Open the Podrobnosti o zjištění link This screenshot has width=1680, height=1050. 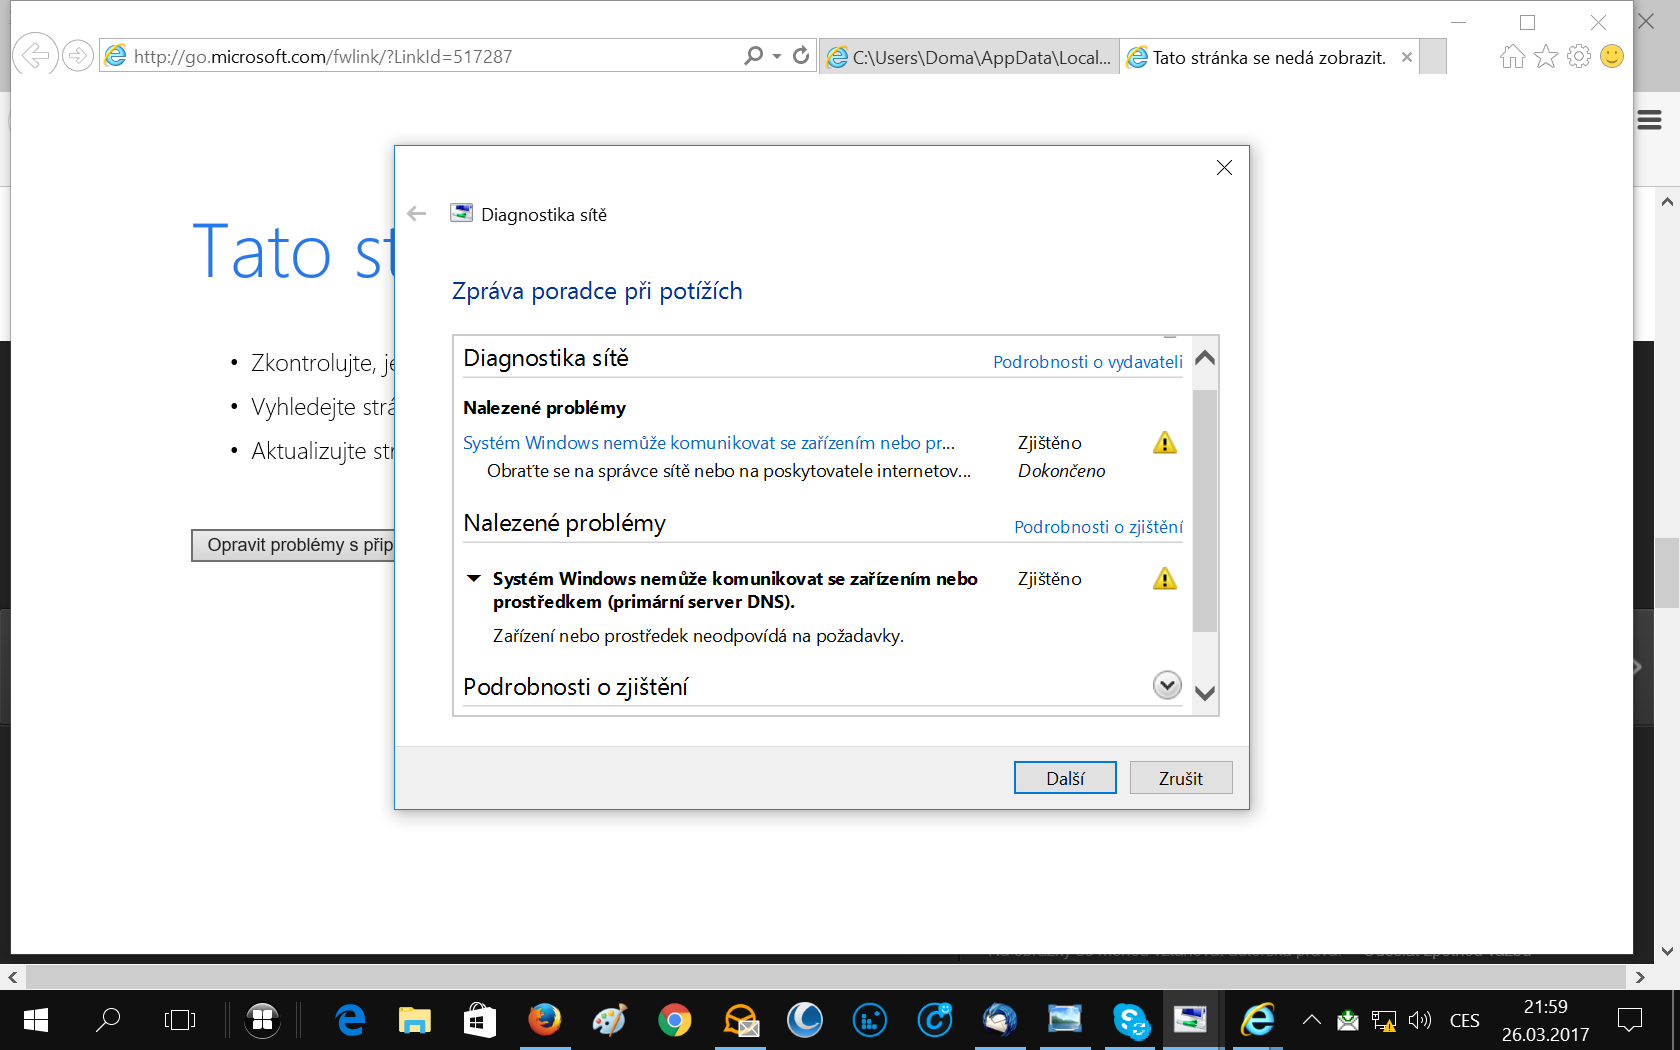(x=1098, y=527)
